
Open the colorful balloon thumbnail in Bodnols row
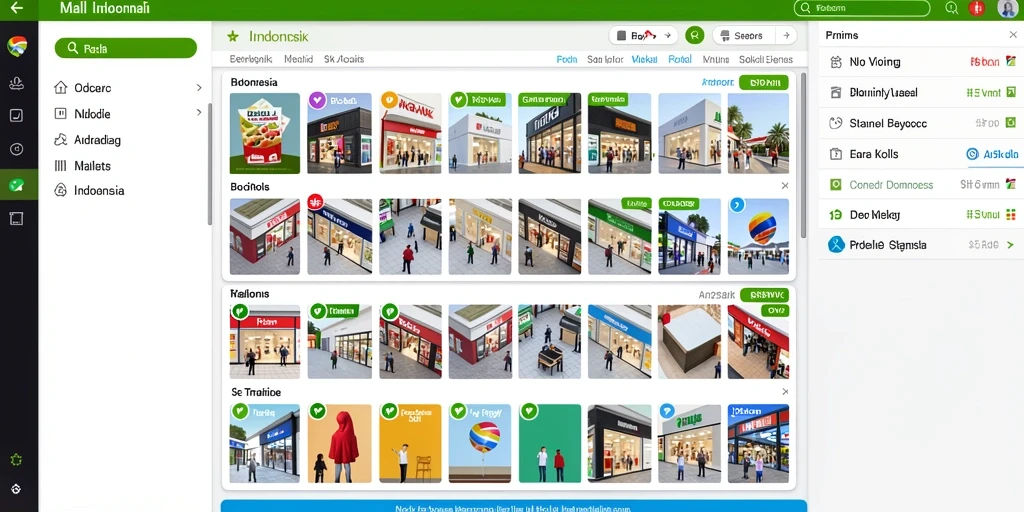pos(758,236)
